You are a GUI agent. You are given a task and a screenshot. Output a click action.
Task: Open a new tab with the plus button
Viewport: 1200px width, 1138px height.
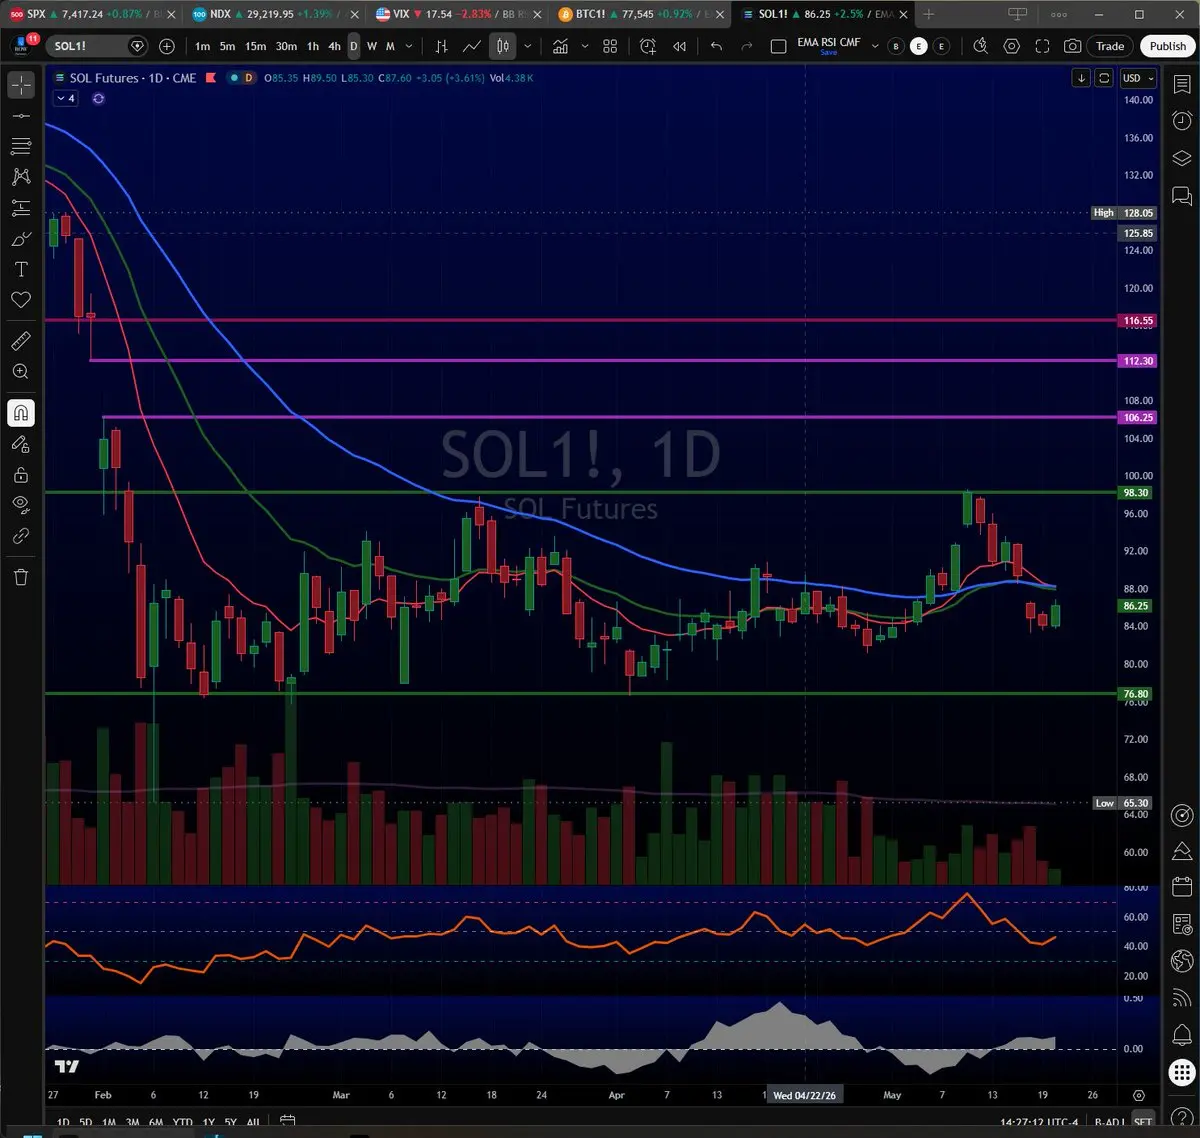coord(928,14)
